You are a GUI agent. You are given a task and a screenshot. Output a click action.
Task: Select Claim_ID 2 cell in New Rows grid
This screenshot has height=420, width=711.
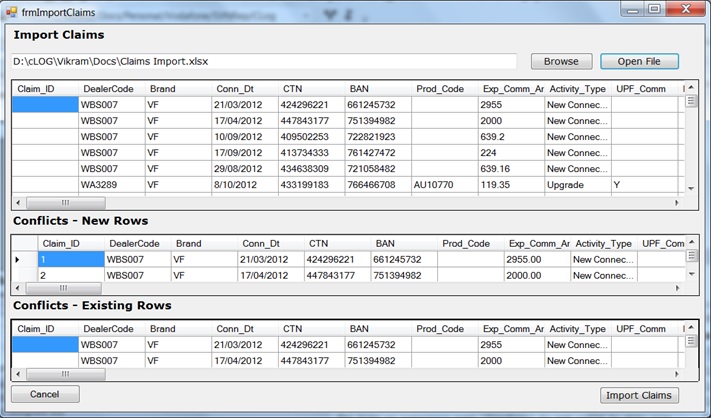[x=71, y=275]
